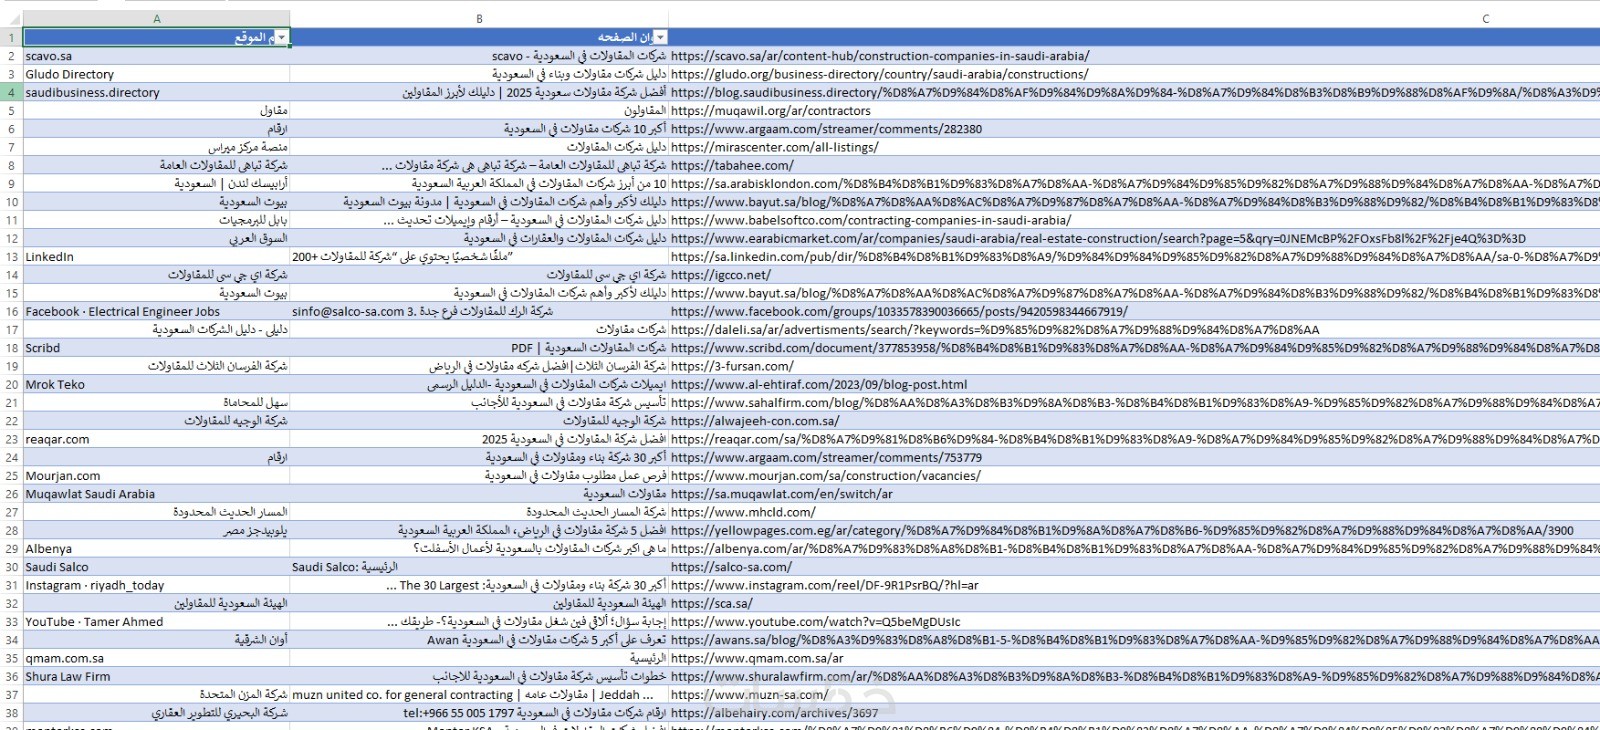
Task: Click the al-ehtiraf.com blog-post URL
Action: point(819,385)
